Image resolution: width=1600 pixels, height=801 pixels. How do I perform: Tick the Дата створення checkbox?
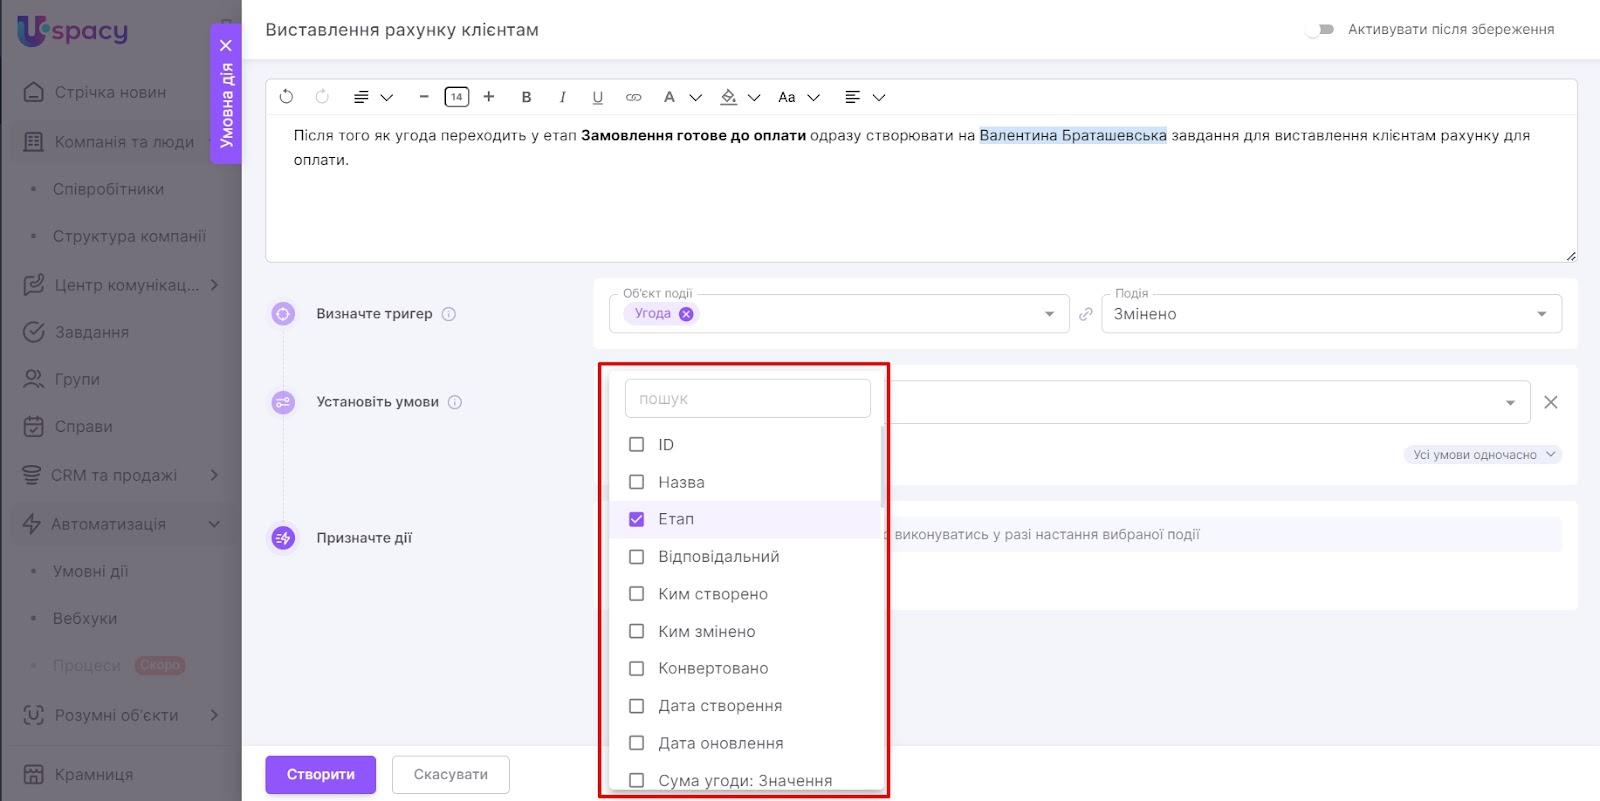[636, 706]
